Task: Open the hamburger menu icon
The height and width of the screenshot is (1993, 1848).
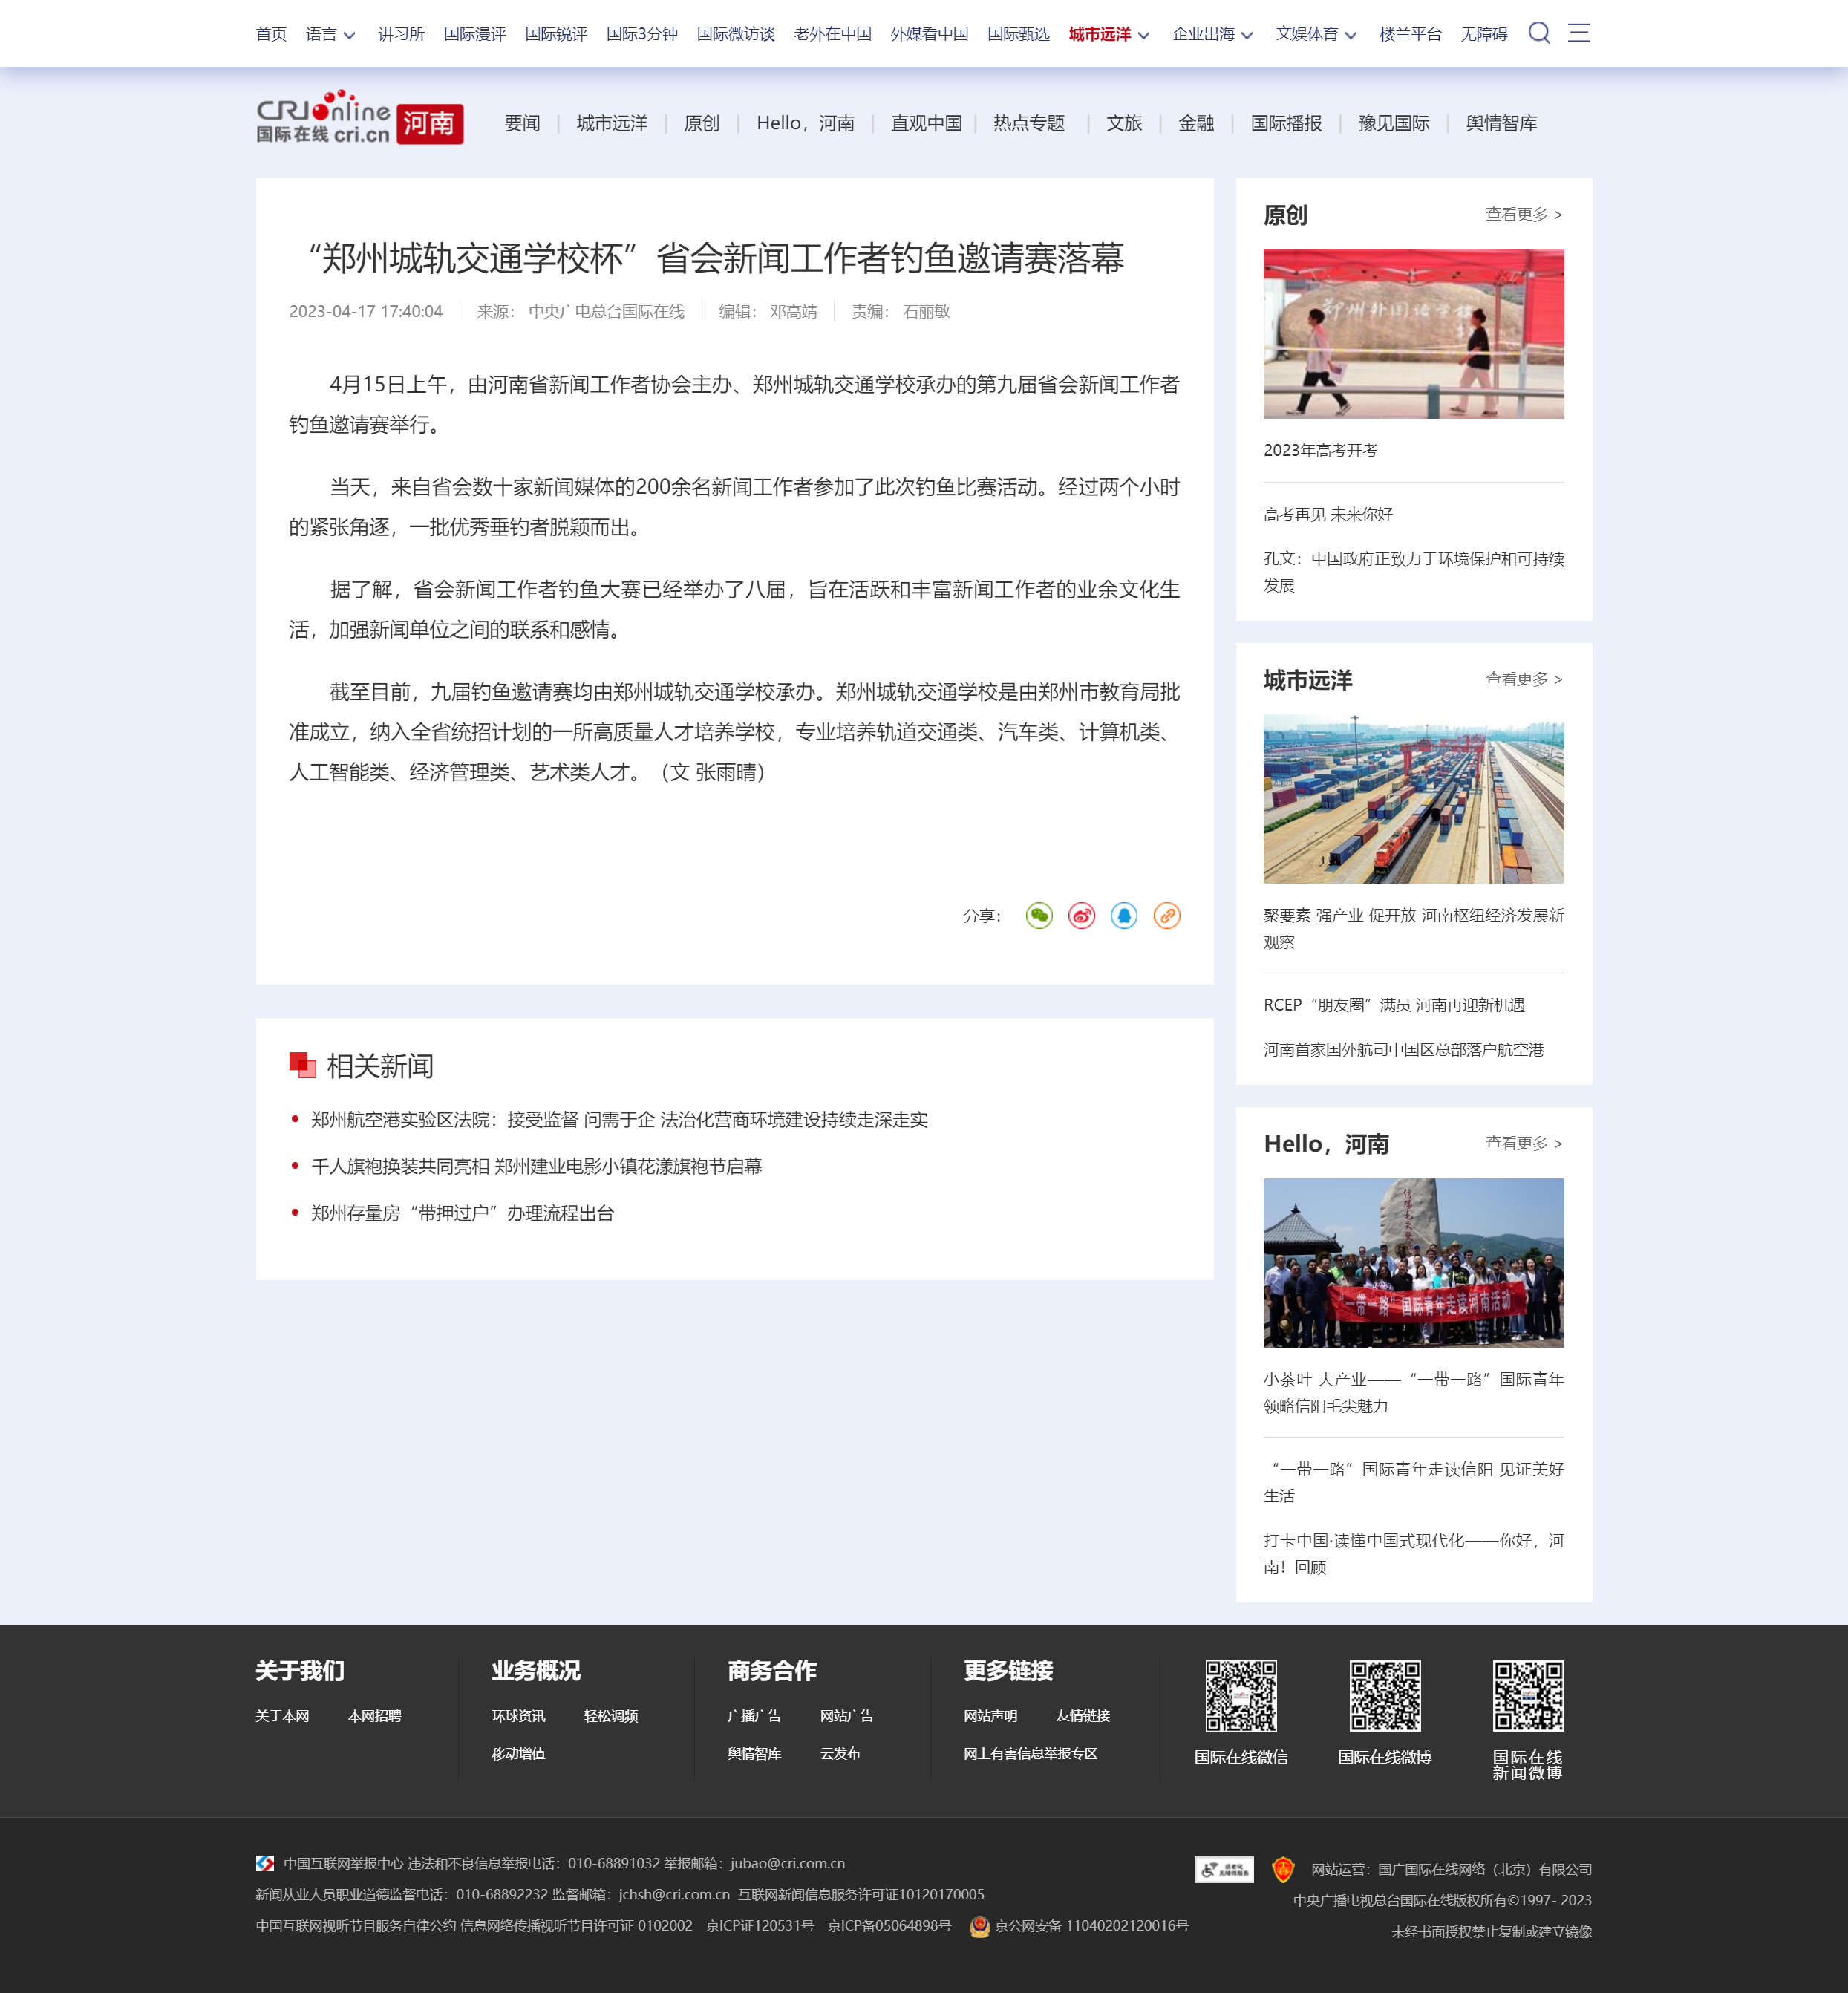Action: (1579, 33)
